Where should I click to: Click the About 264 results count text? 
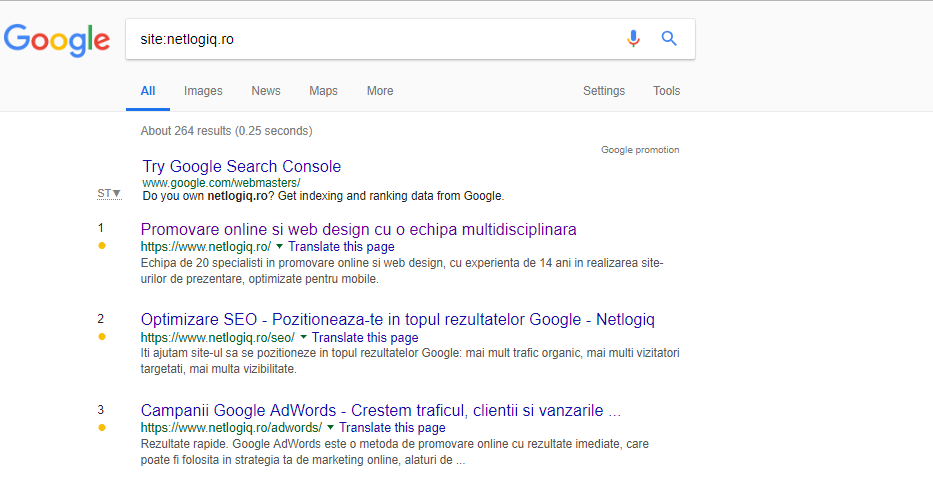point(226,131)
